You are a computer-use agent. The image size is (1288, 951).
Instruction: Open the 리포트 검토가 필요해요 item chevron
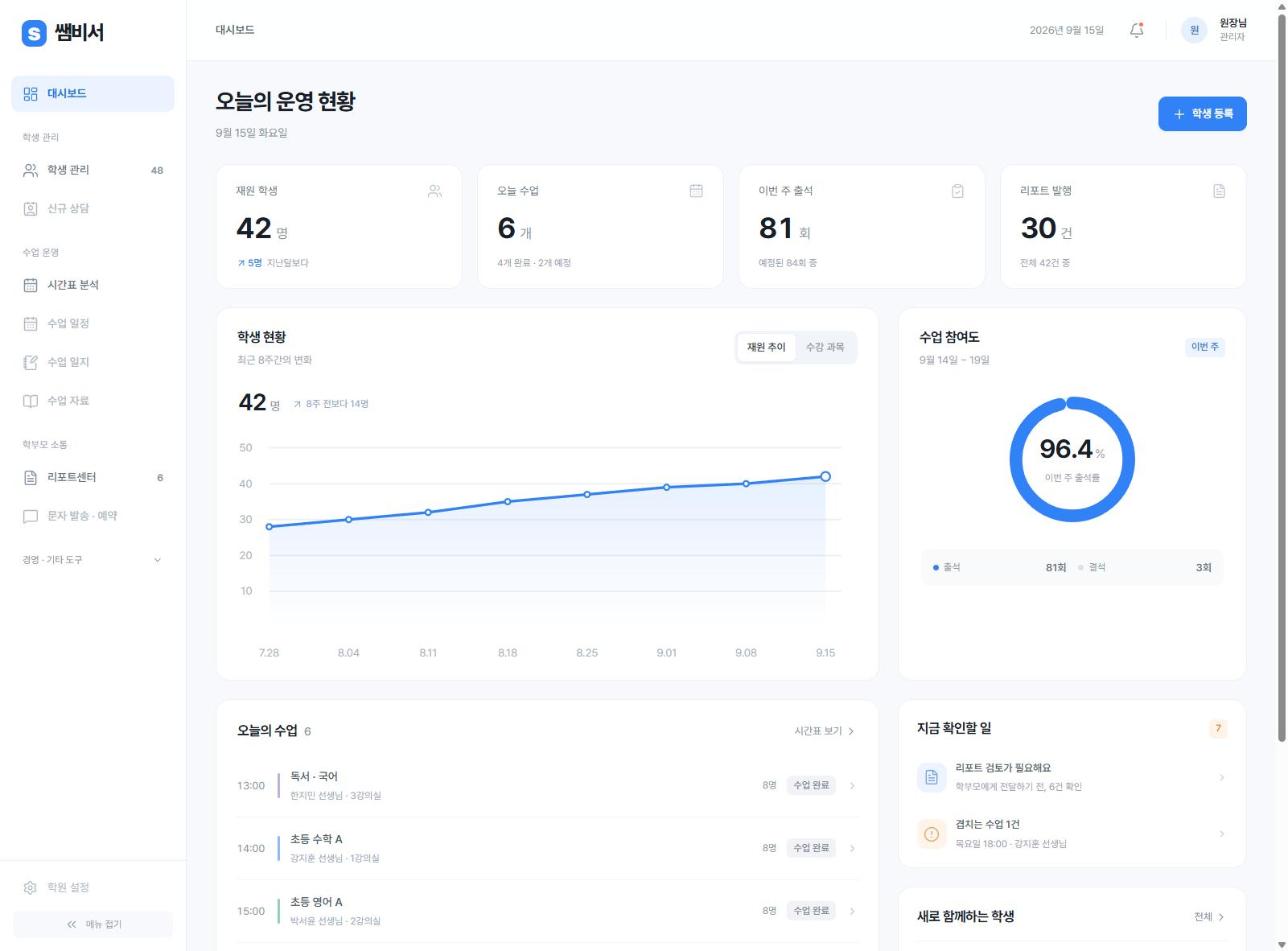point(1222,777)
